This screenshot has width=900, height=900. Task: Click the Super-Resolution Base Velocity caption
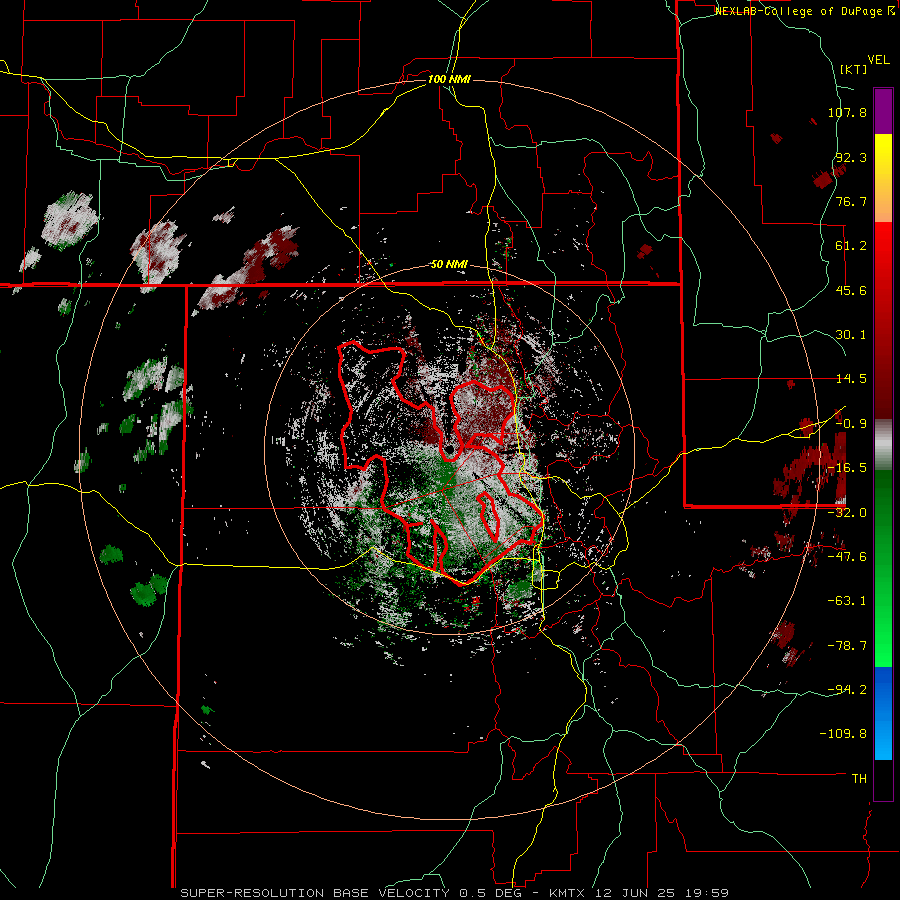(455, 893)
